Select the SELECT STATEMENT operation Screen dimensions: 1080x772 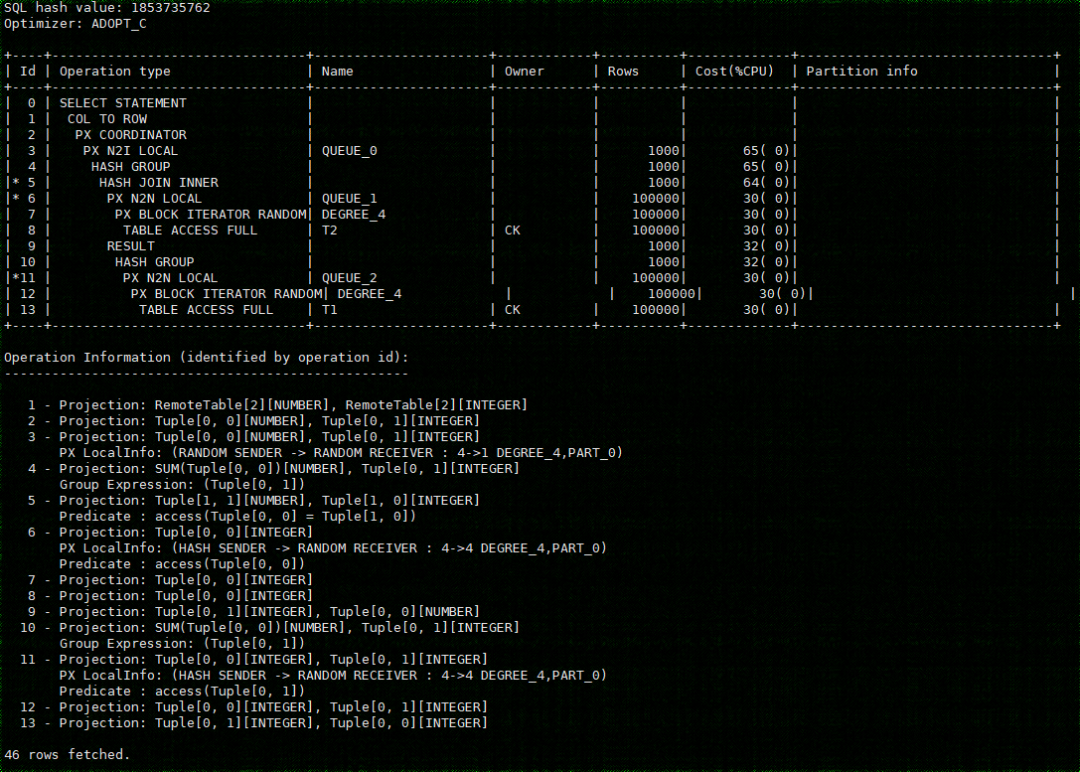123,103
